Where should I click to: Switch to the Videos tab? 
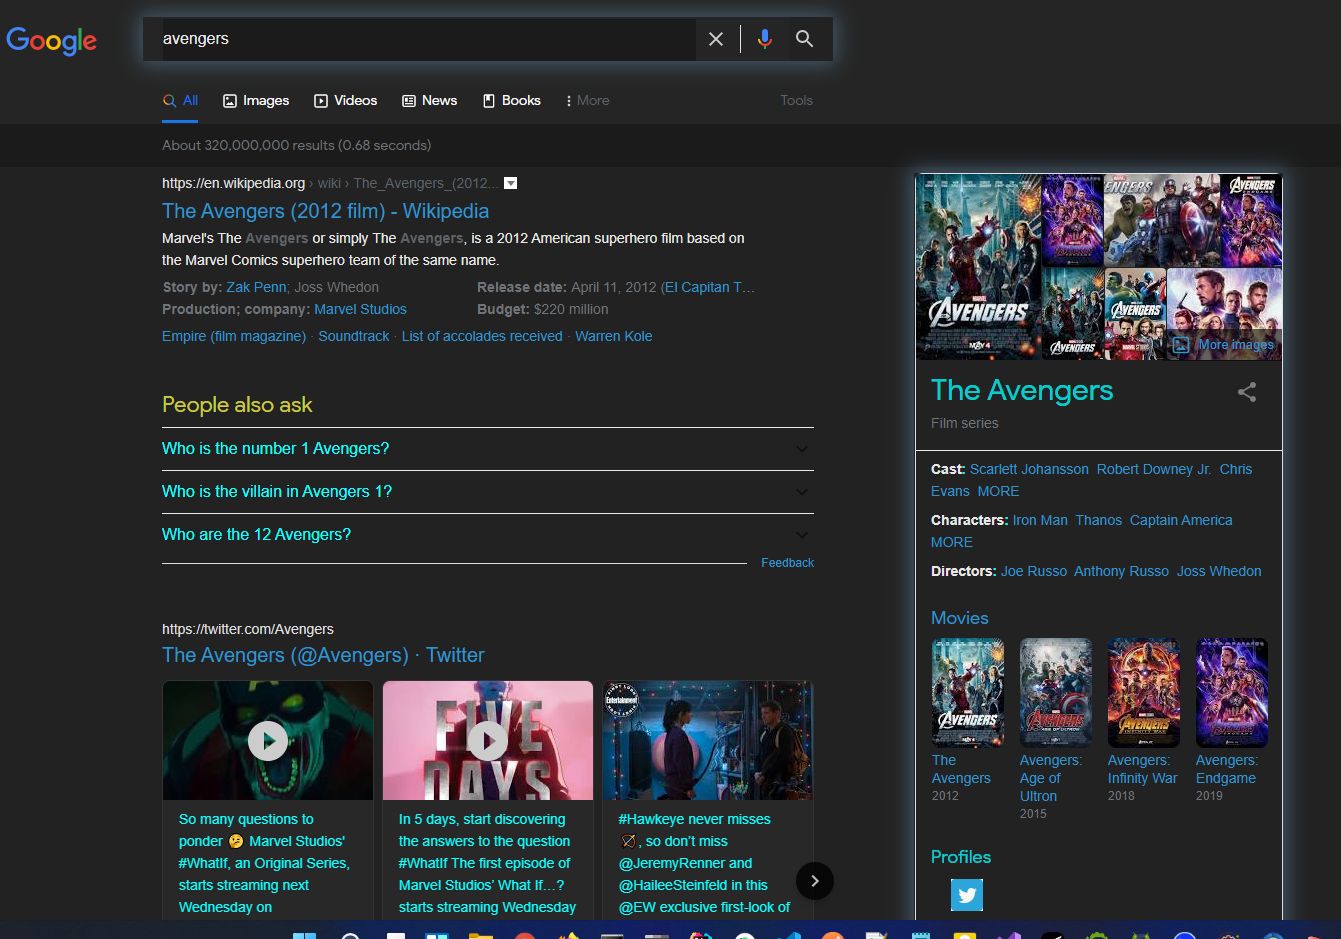(x=346, y=100)
